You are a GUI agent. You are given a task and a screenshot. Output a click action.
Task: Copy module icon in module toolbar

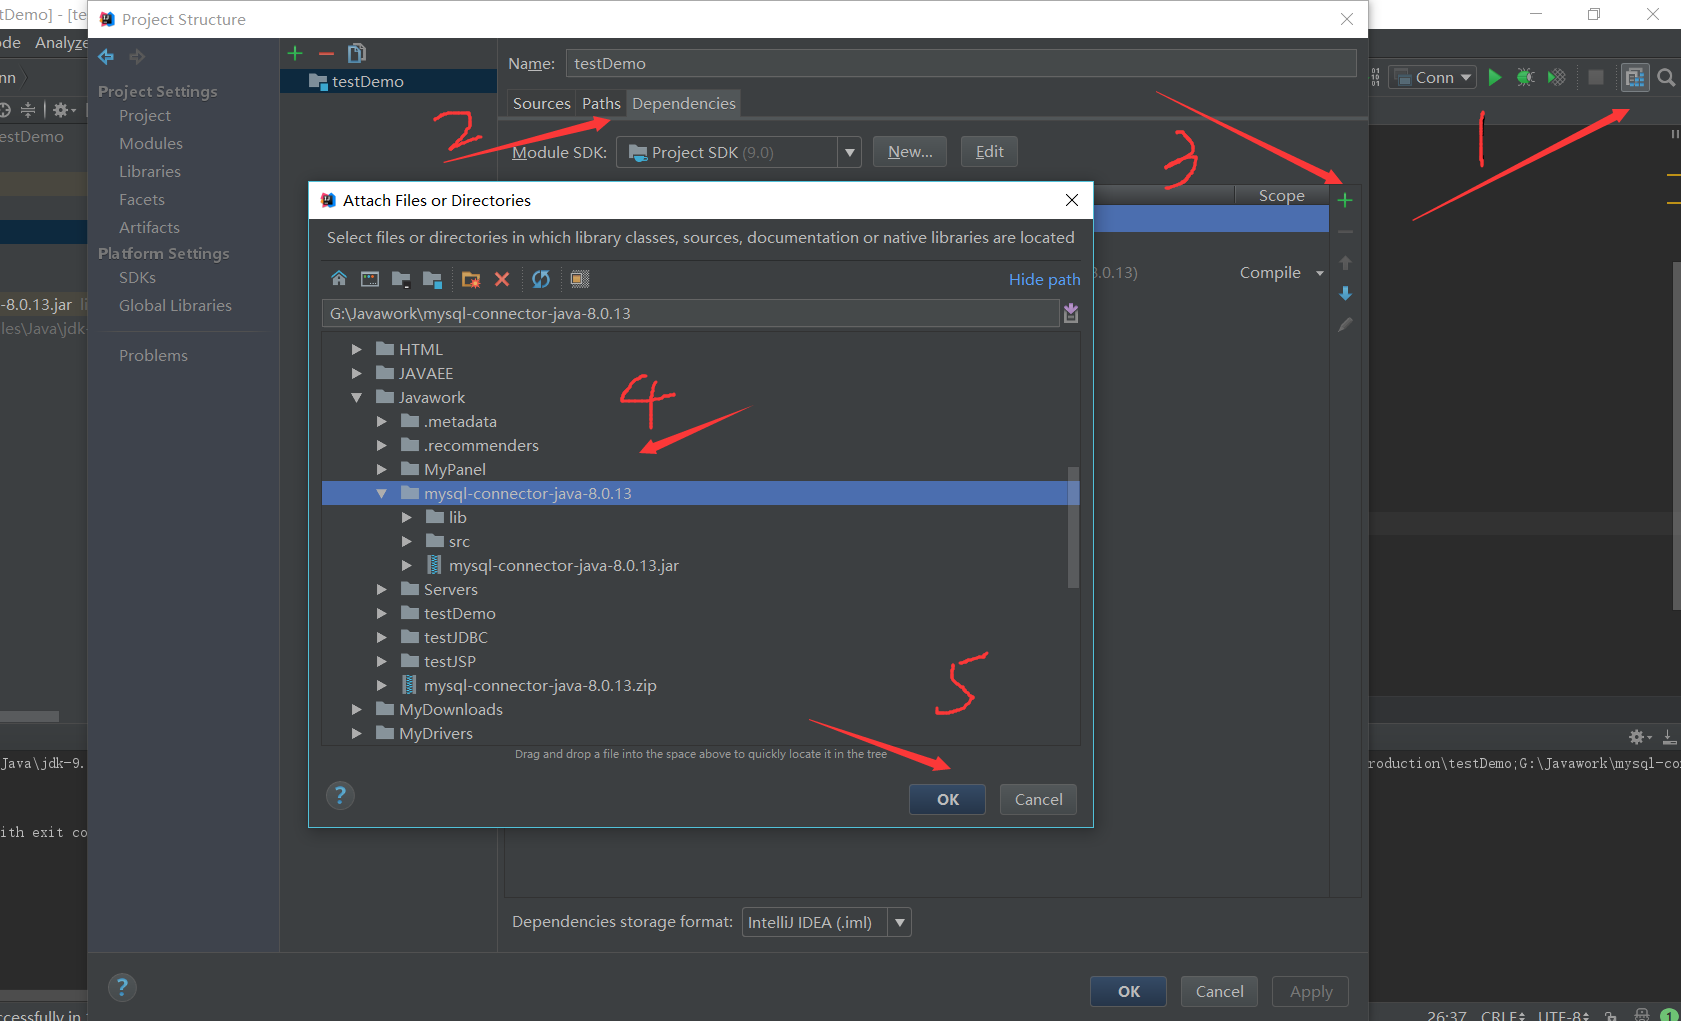(357, 53)
